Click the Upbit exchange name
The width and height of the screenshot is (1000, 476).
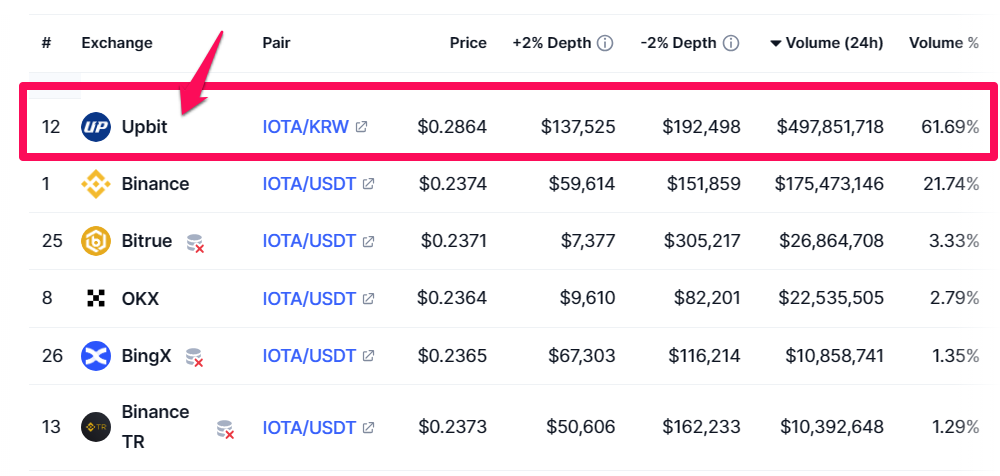[x=145, y=127]
